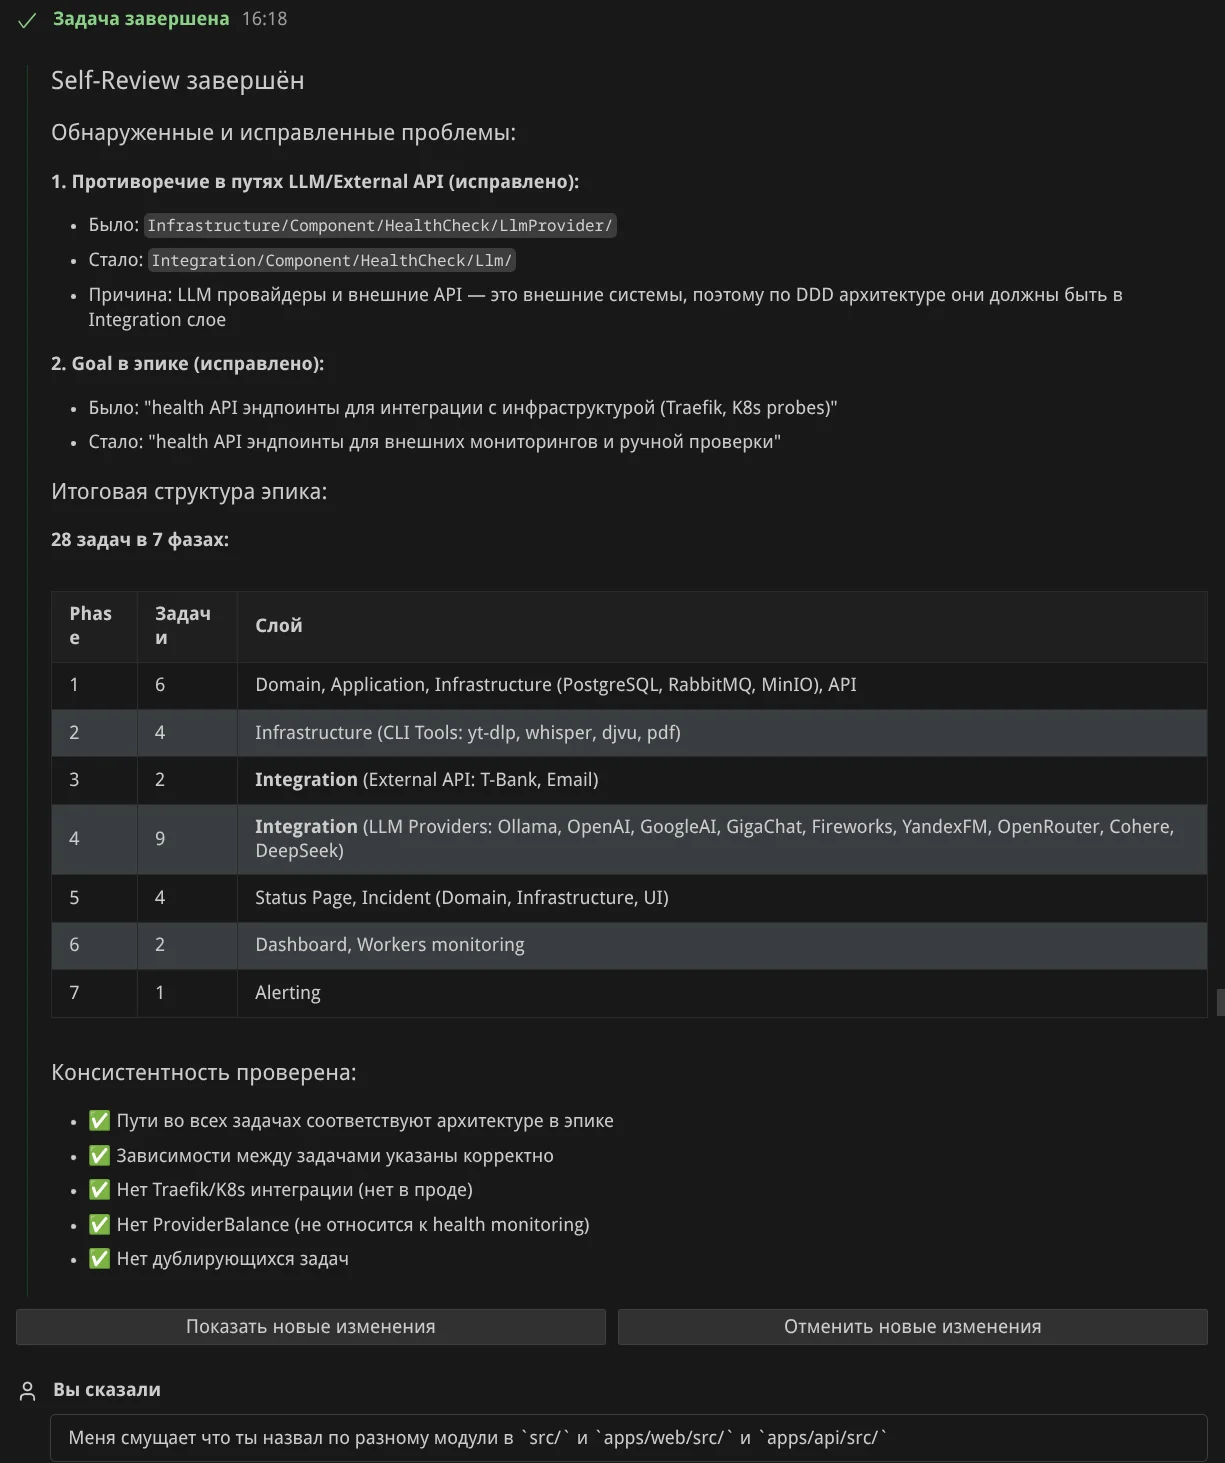This screenshot has width=1225, height=1463.
Task: Click the user message box about src modules
Action: (628, 1438)
